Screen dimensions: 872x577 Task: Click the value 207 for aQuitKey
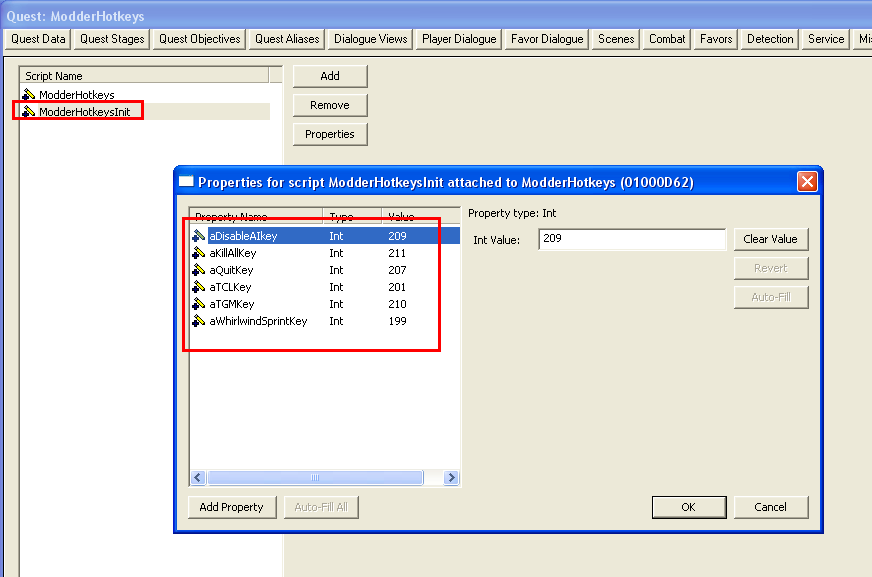click(x=397, y=270)
